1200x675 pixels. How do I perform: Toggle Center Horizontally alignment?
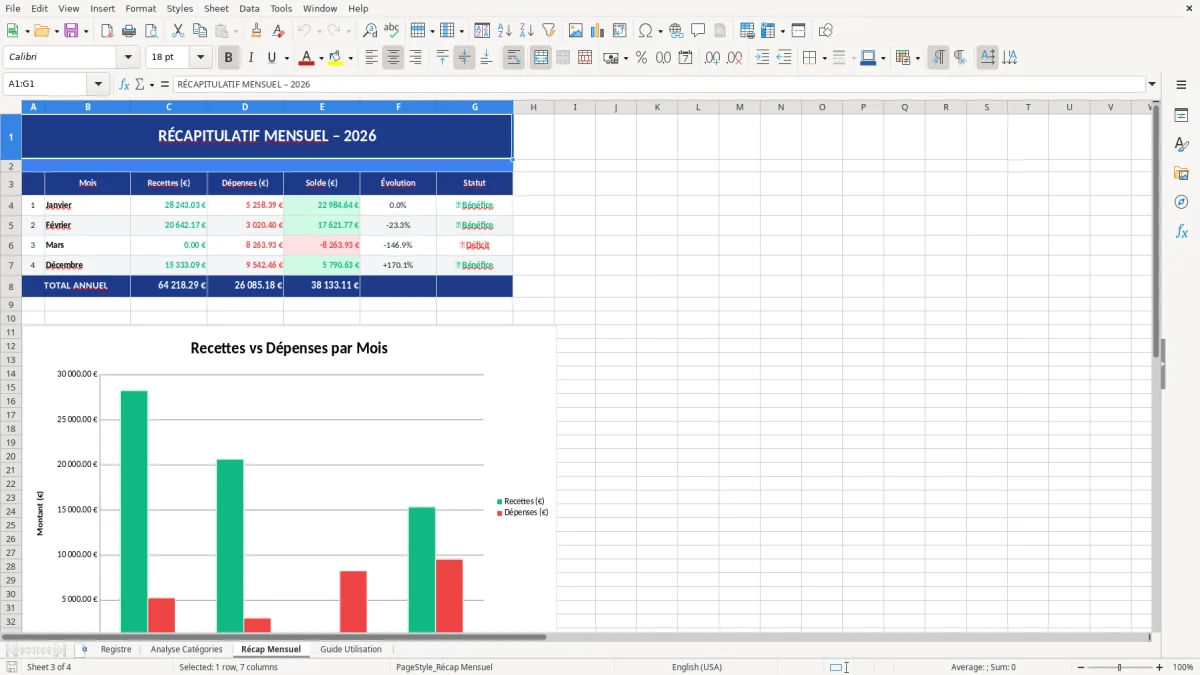point(393,58)
